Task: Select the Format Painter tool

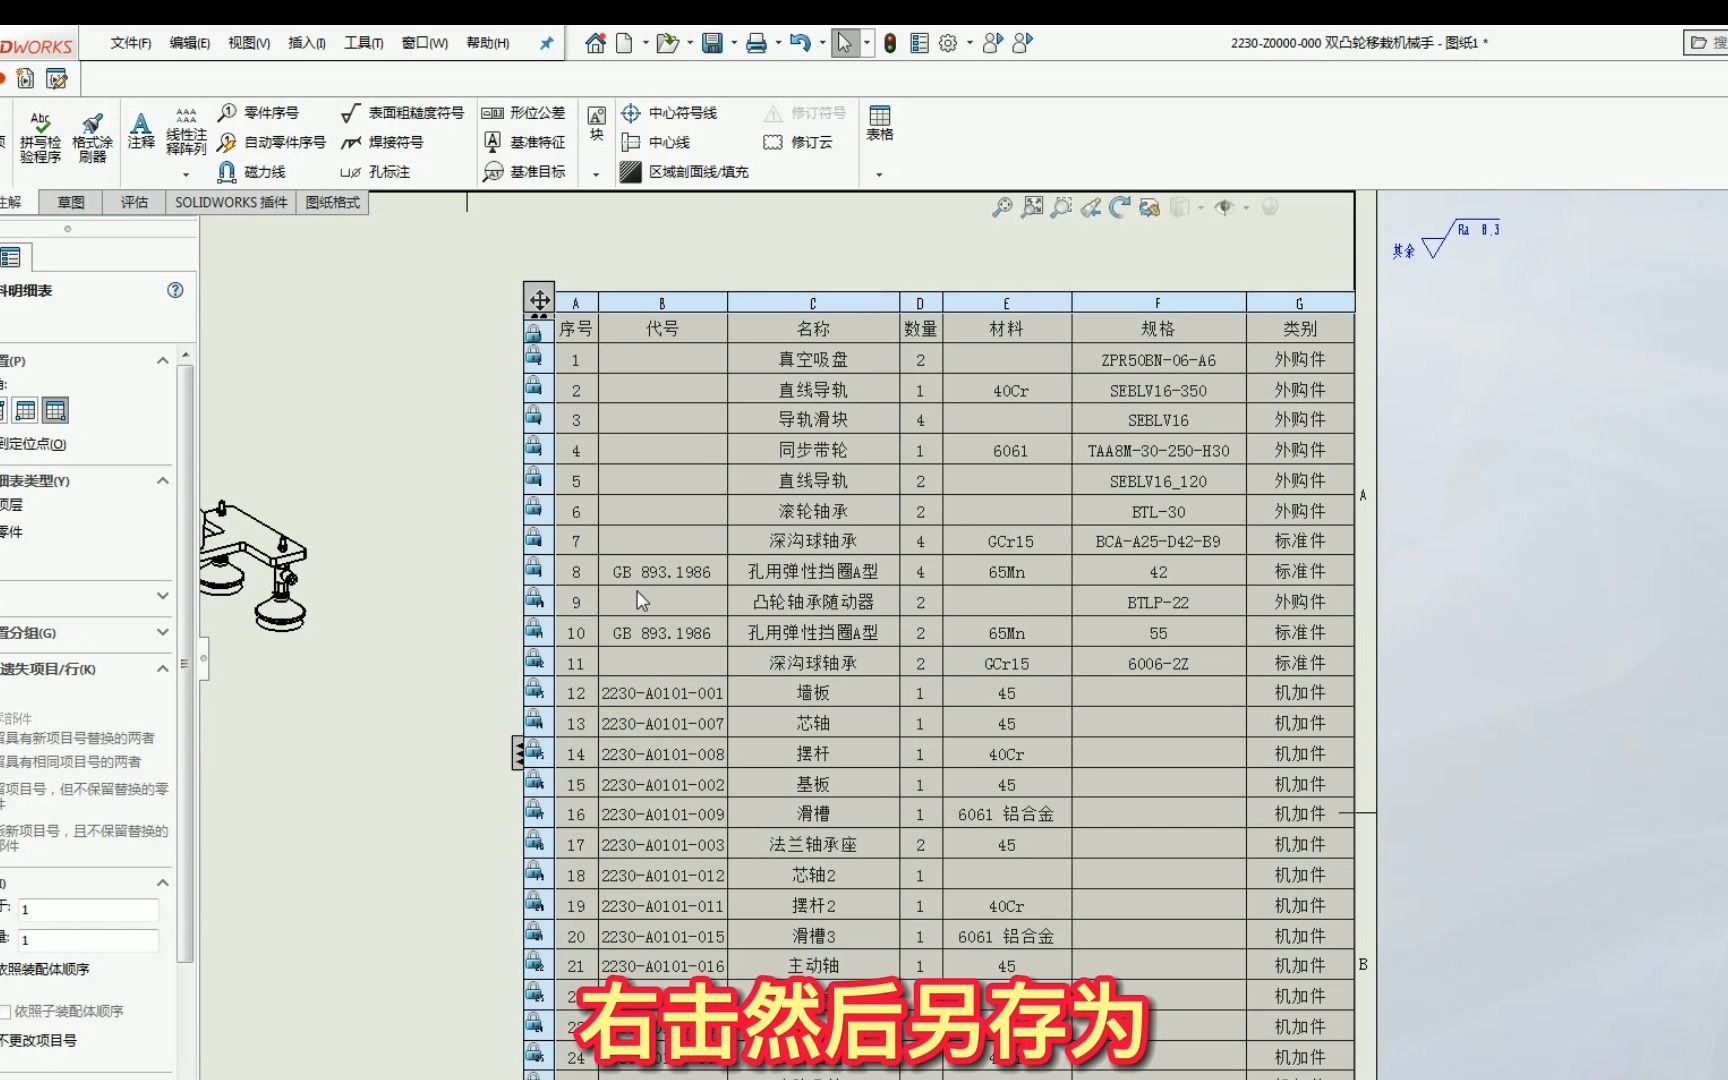Action: point(92,137)
